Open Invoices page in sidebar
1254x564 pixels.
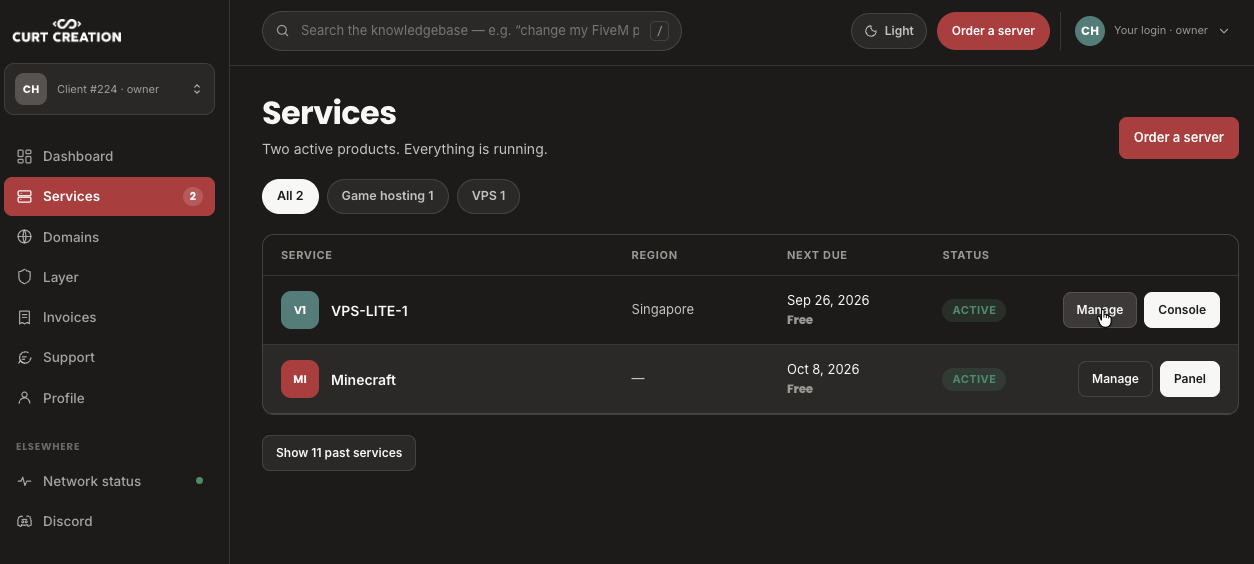pyautogui.click(x=109, y=317)
